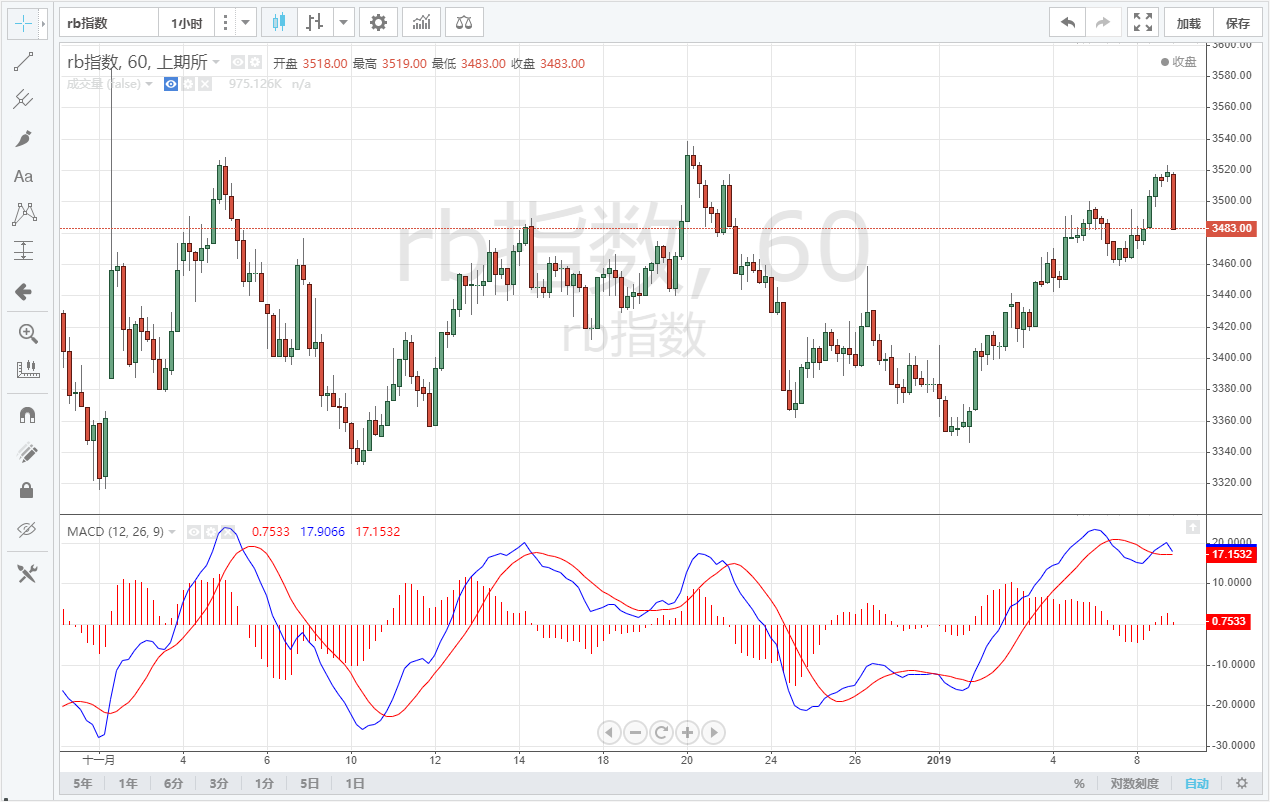Toggle 自动 auto scale
The width and height of the screenshot is (1270, 802).
click(x=1196, y=784)
